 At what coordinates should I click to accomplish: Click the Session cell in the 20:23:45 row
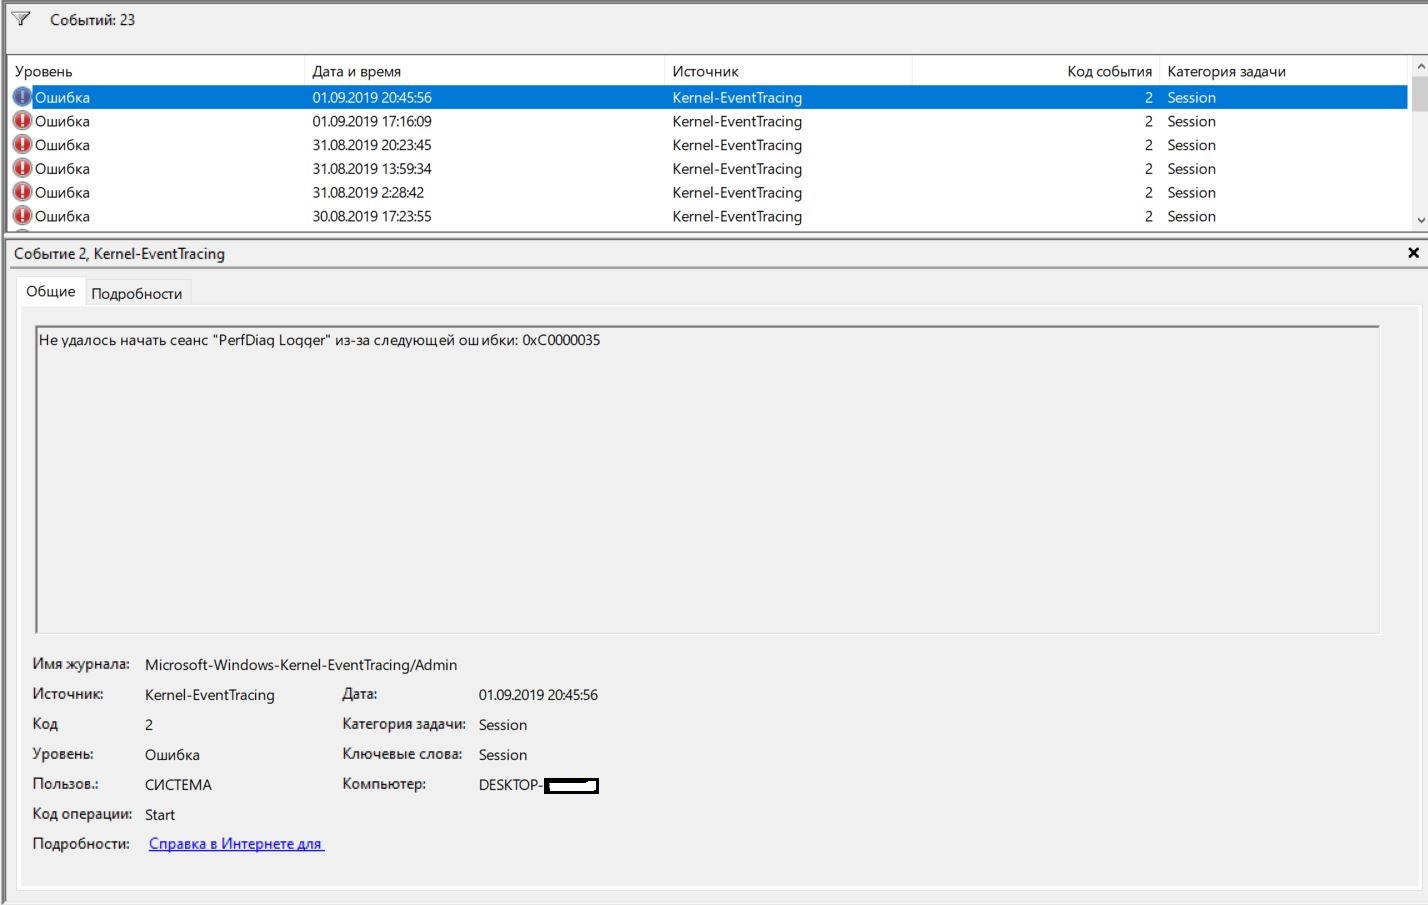point(1191,145)
